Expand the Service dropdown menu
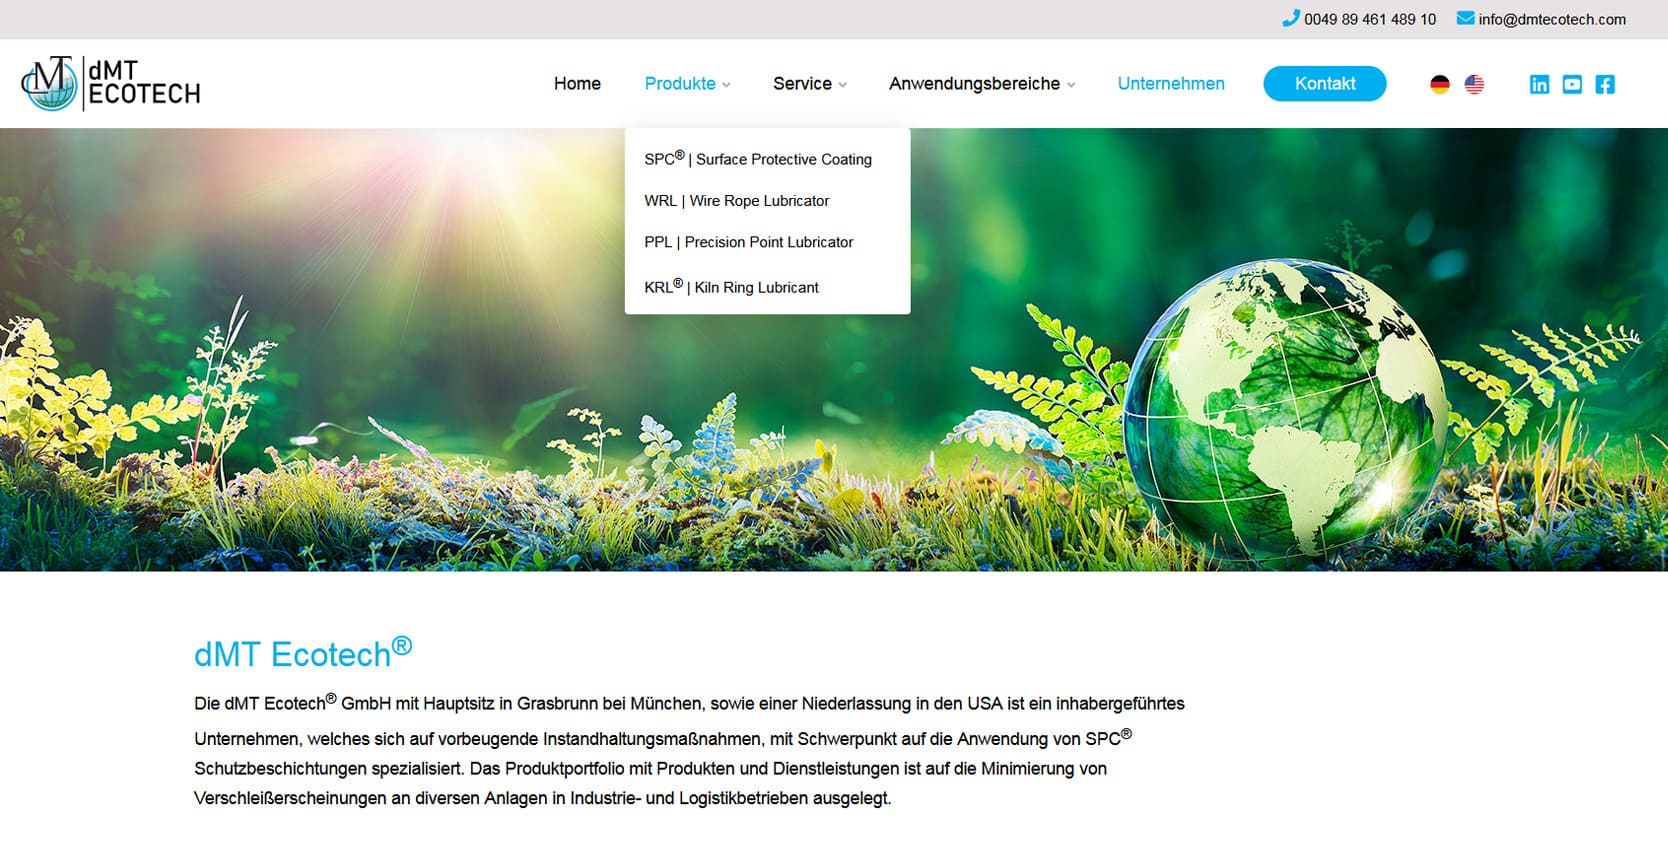1668x849 pixels. (x=809, y=84)
